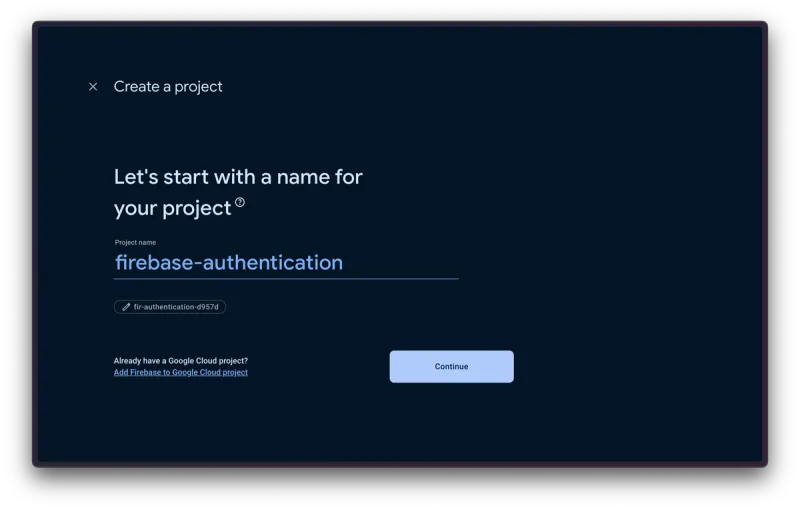800x510 pixels.
Task: Click the small 'Project name' field label
Action: click(135, 242)
